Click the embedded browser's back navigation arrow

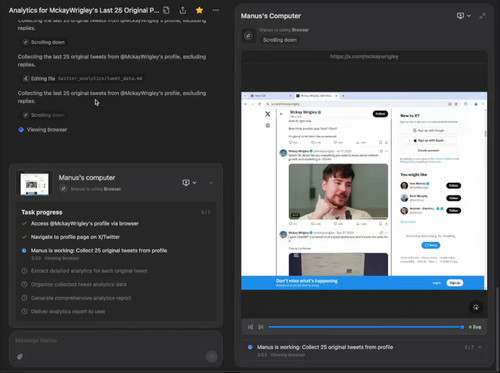(x=246, y=104)
